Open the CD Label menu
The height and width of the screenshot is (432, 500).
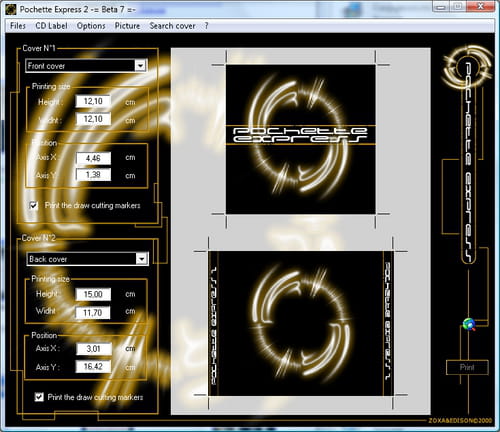(x=51, y=26)
